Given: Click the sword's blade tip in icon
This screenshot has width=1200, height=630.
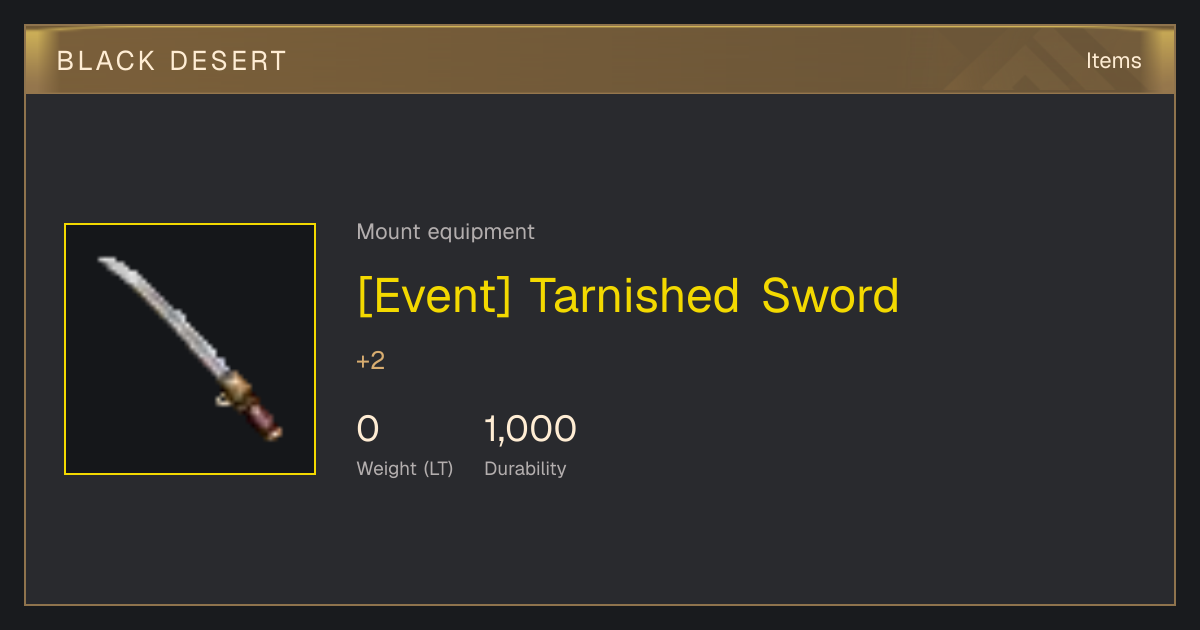Looking at the screenshot, I should pyautogui.click(x=104, y=262).
